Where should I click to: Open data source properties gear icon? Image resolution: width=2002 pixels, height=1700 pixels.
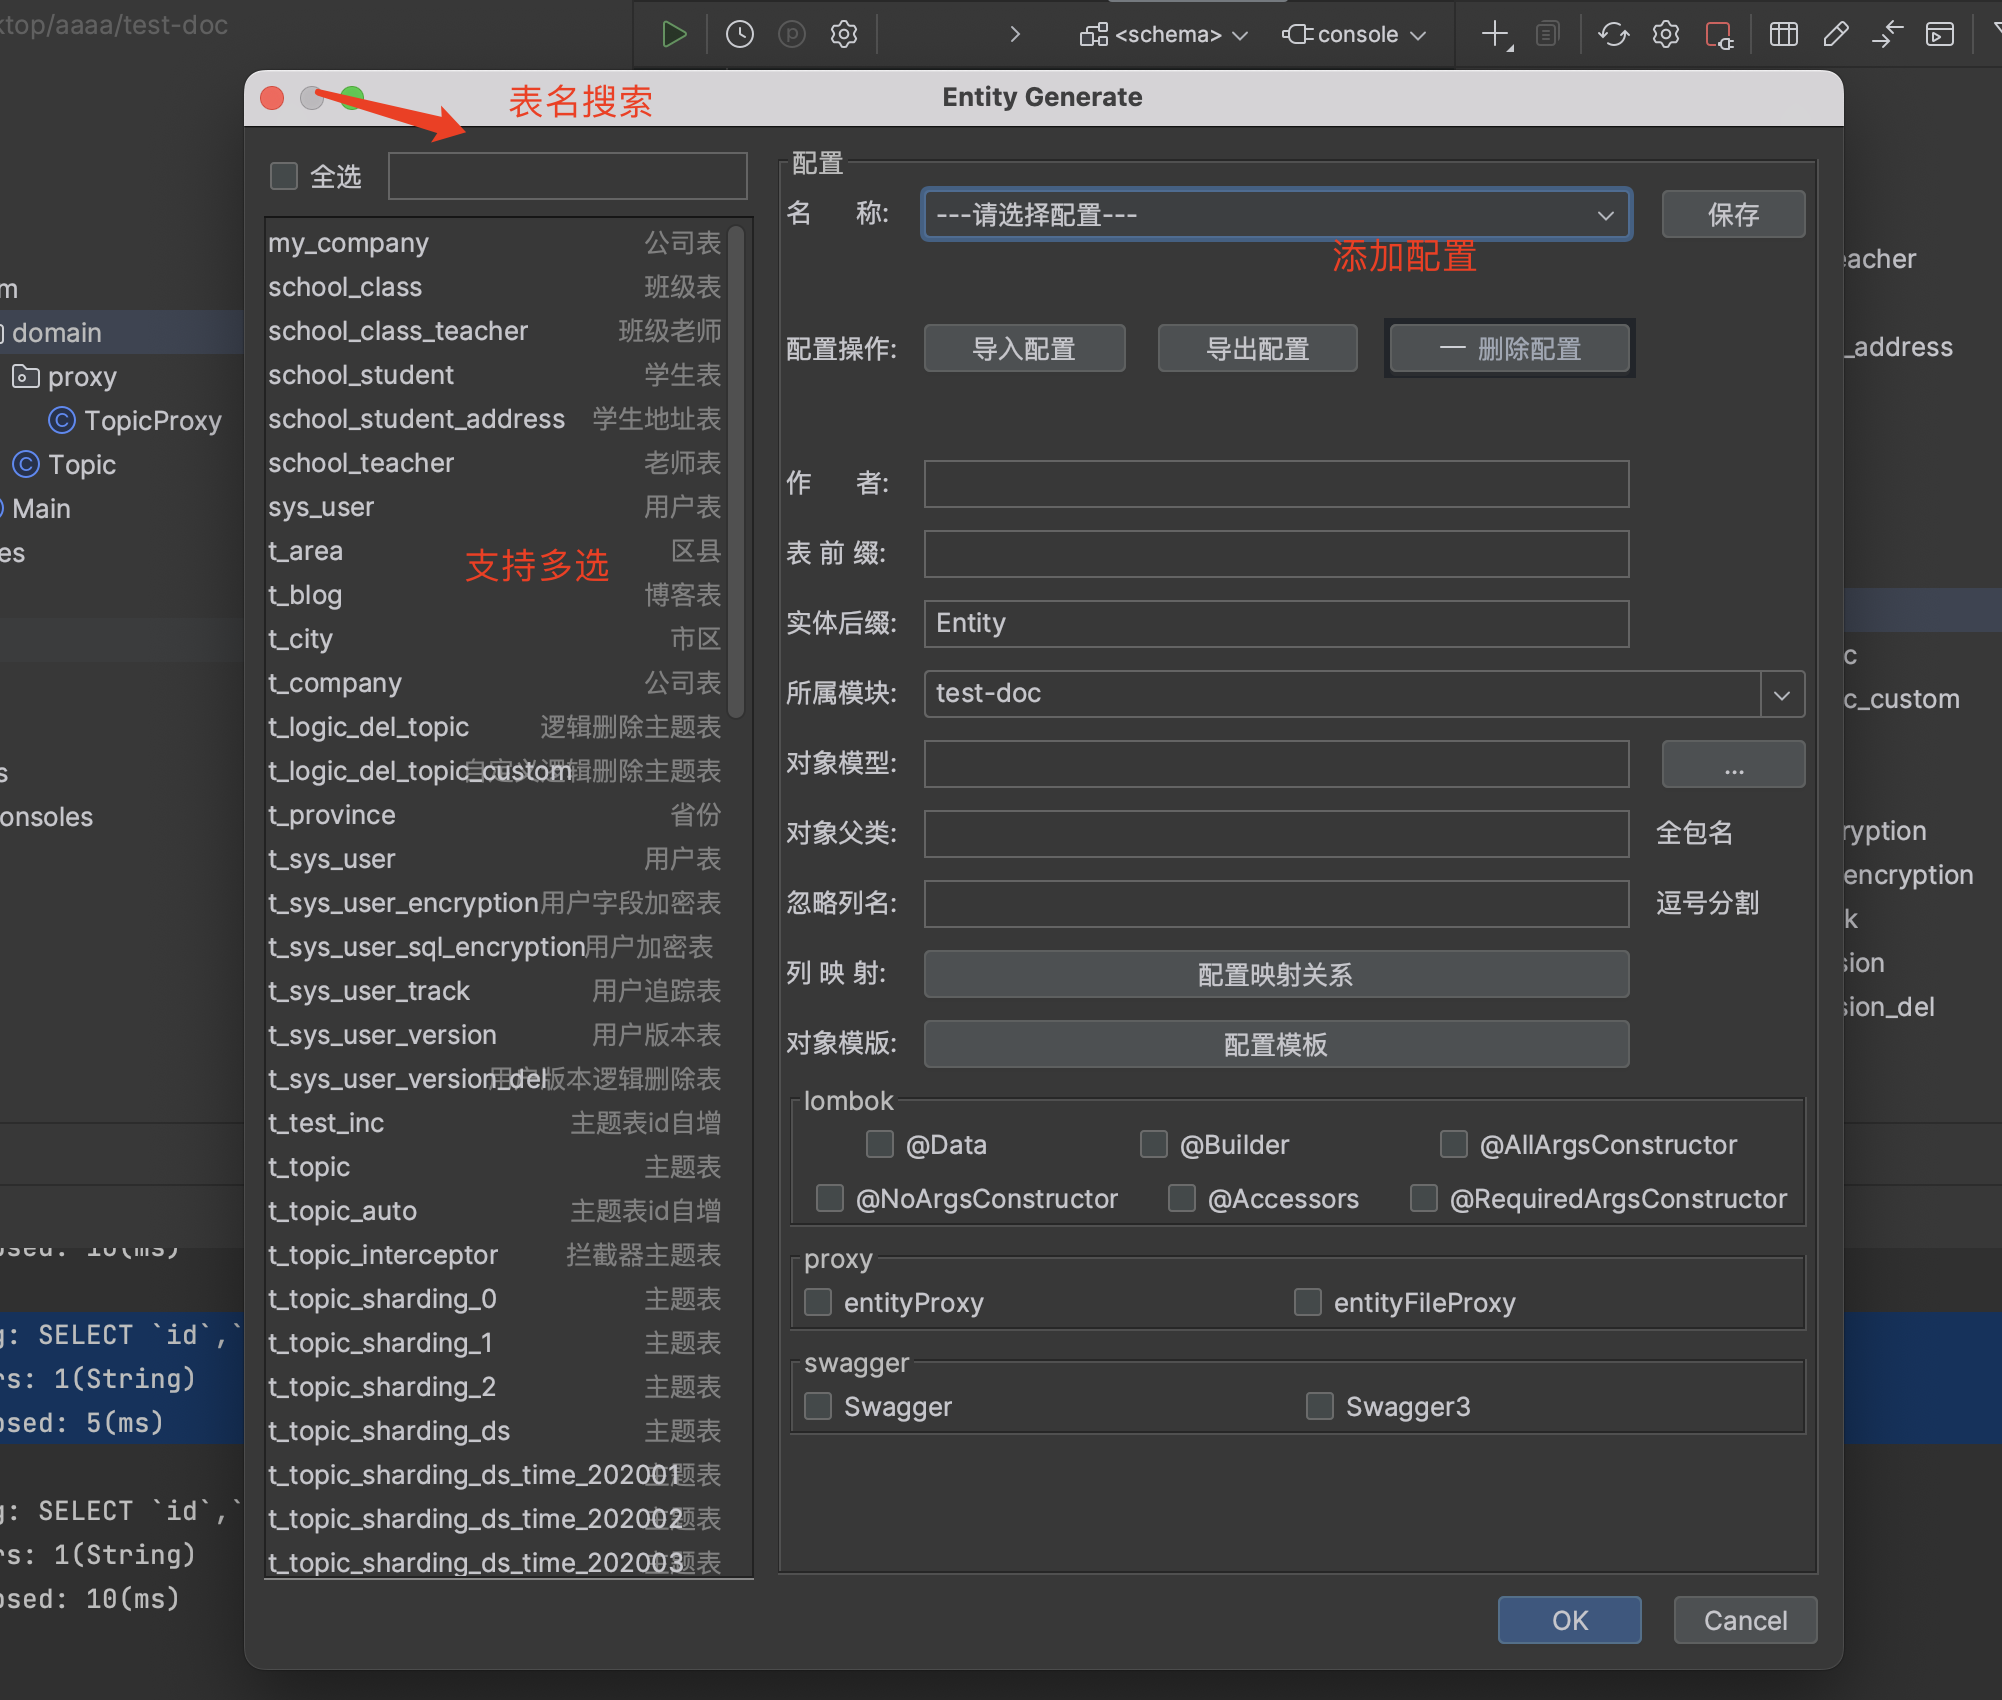point(1665,35)
